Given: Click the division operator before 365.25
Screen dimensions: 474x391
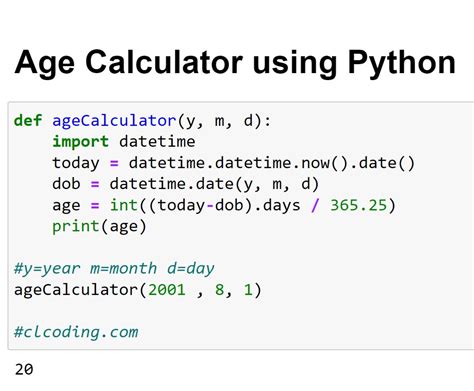Looking at the screenshot, I should [315, 205].
